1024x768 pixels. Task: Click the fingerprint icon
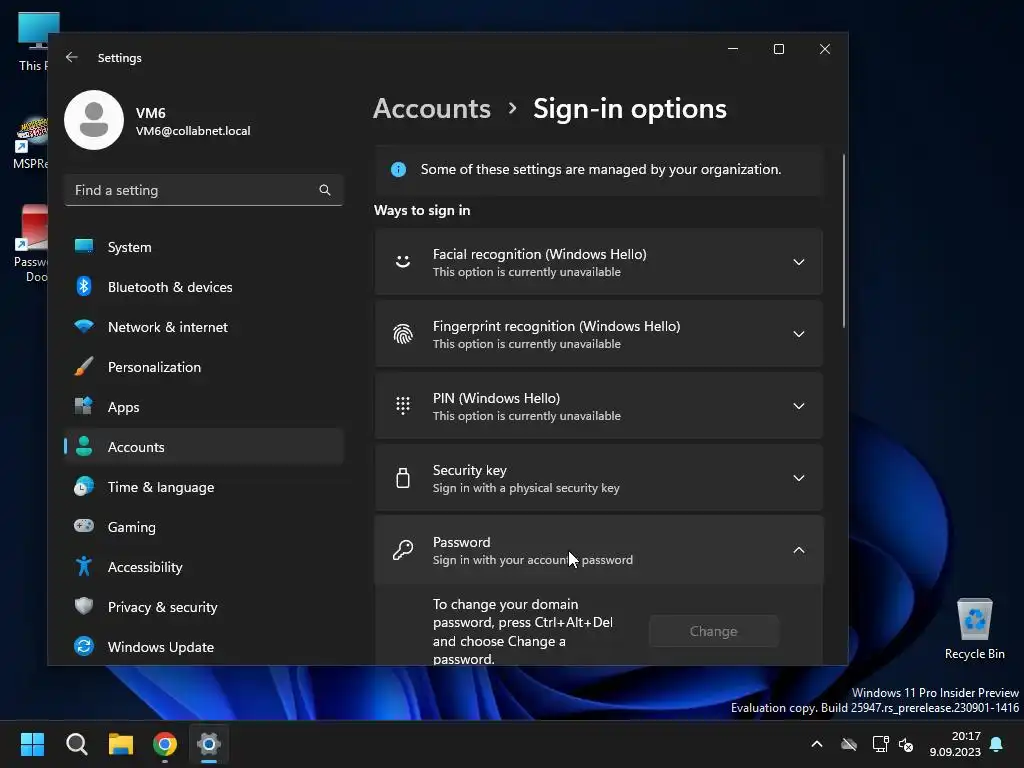[x=403, y=334]
